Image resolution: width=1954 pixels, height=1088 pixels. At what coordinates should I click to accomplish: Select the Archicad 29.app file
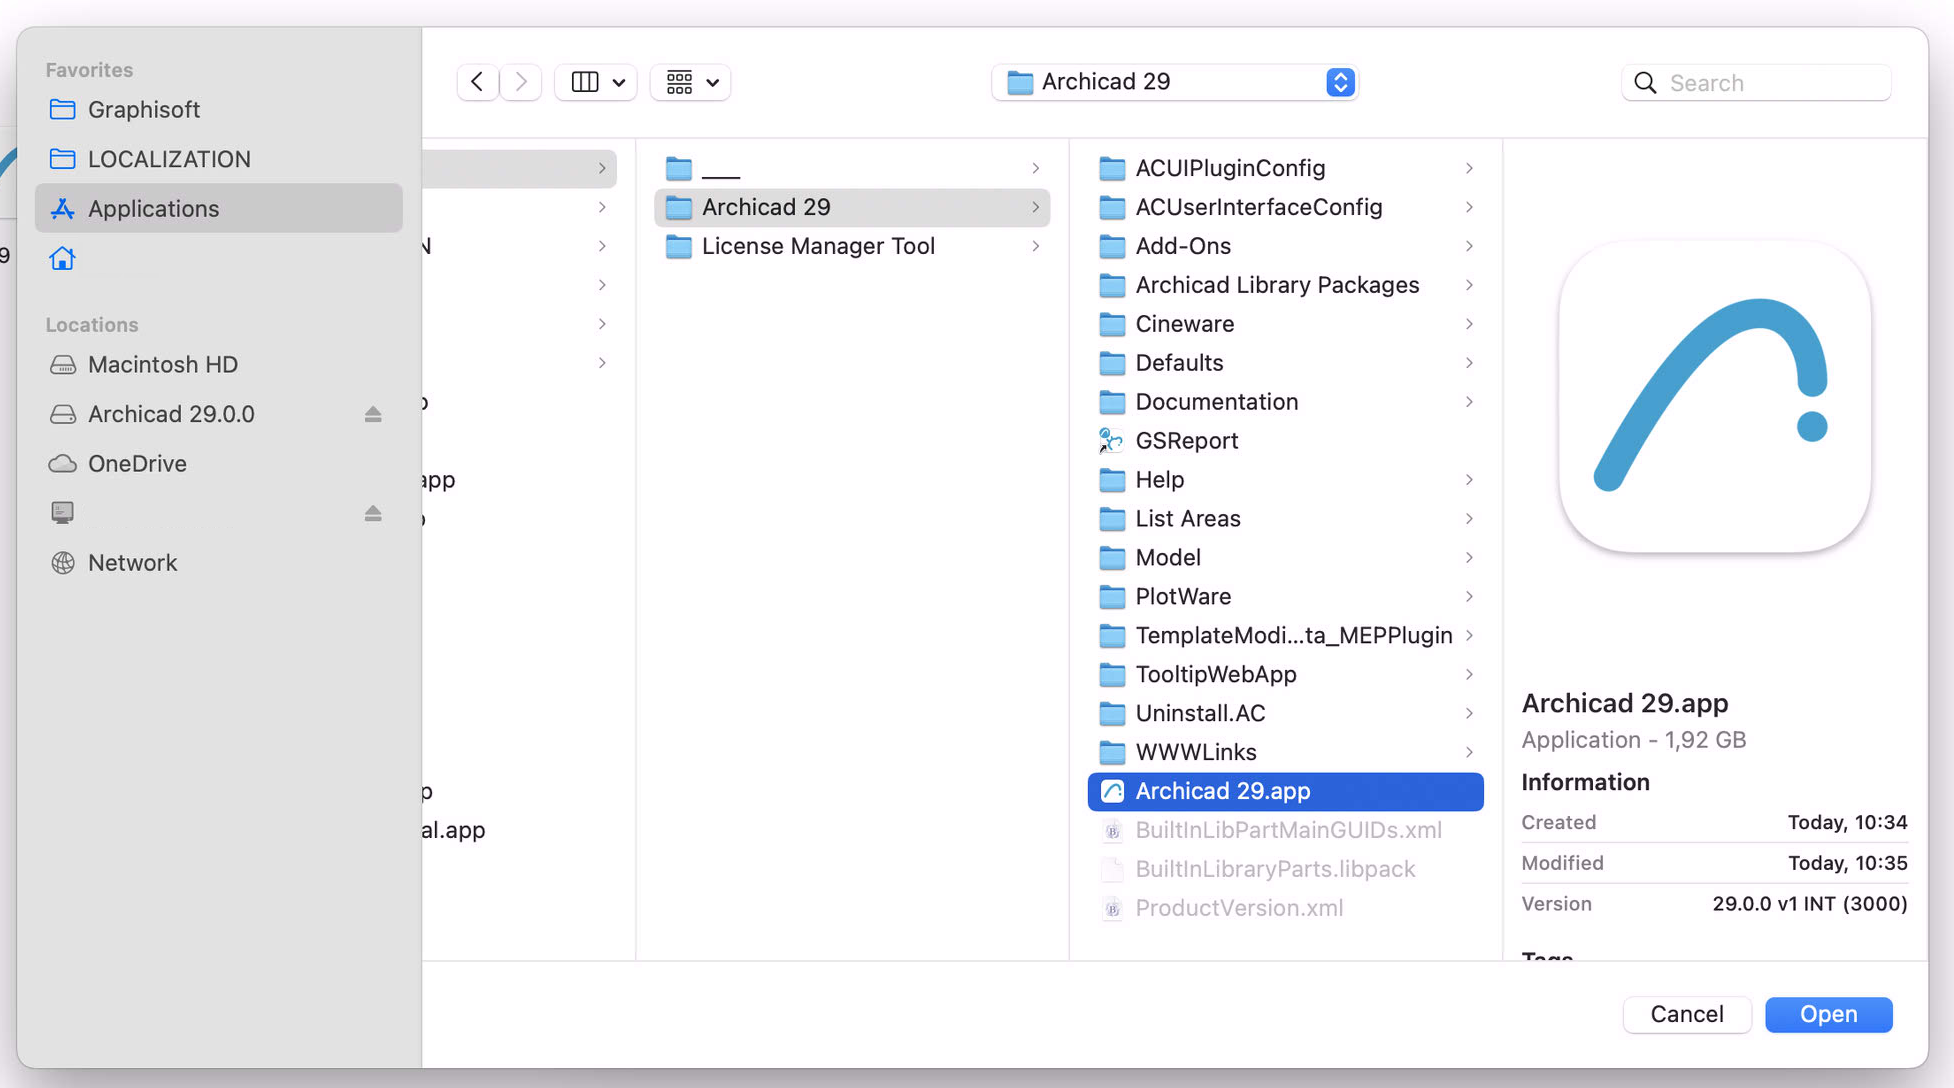1222,791
